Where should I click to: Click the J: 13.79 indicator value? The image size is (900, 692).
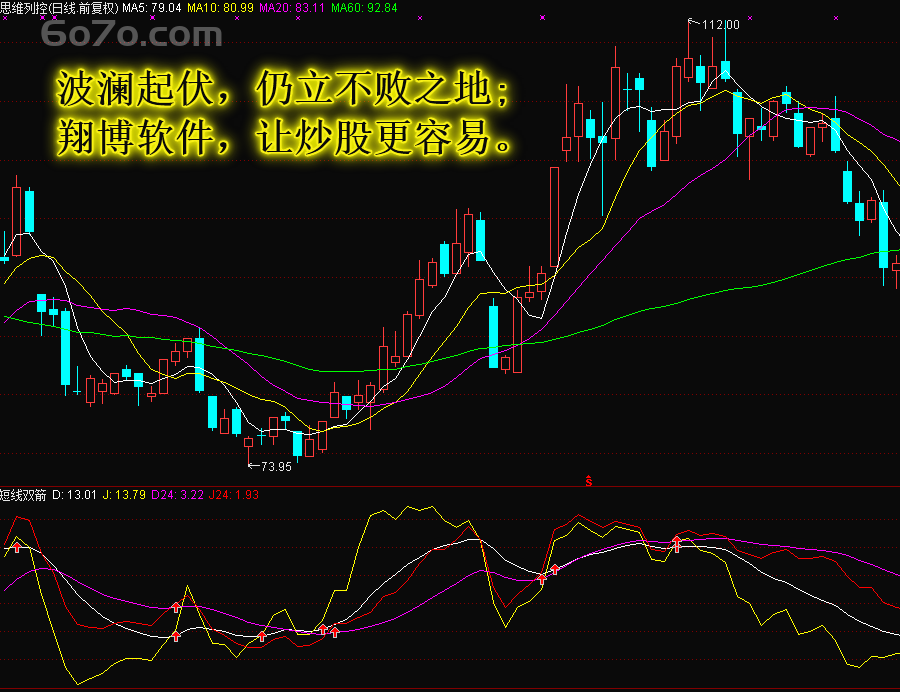(124, 495)
